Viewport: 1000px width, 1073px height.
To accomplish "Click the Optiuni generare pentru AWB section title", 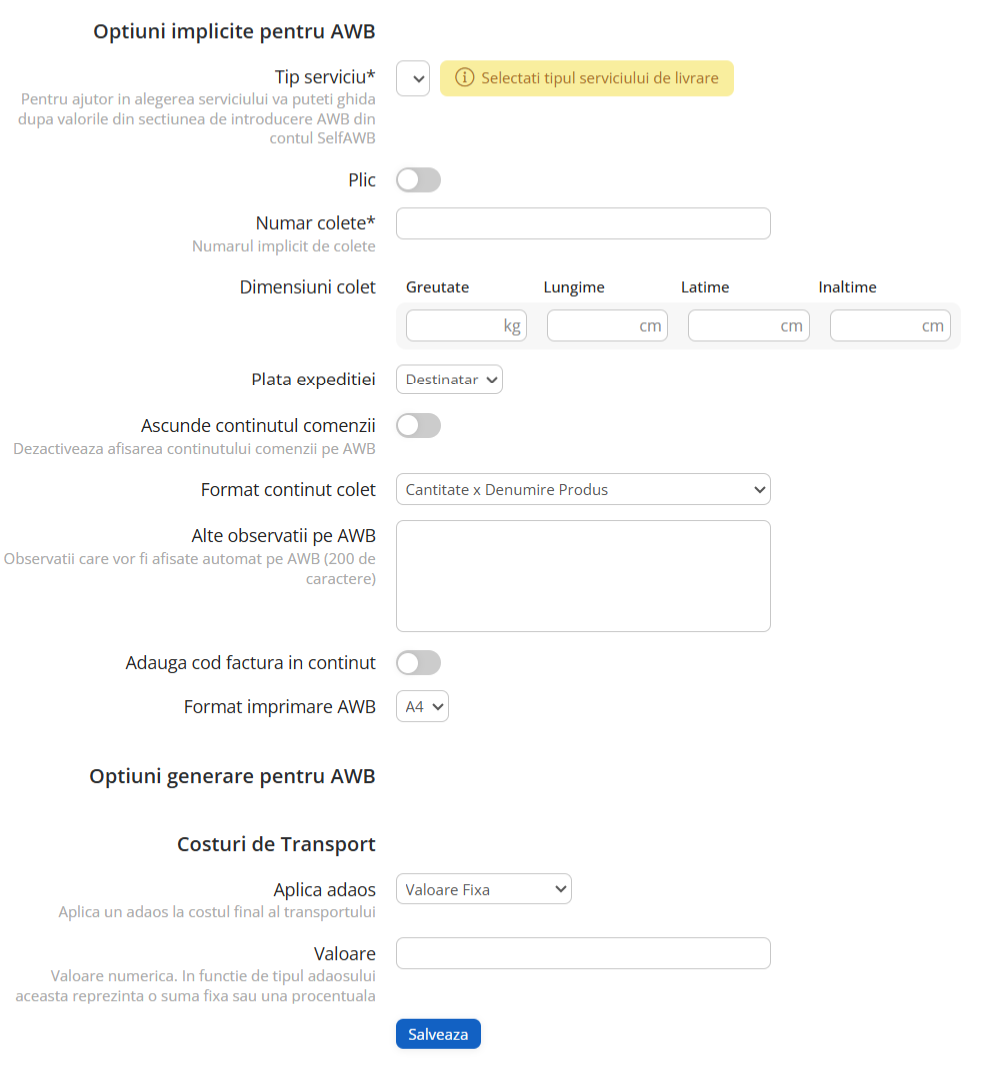I will tap(232, 776).
